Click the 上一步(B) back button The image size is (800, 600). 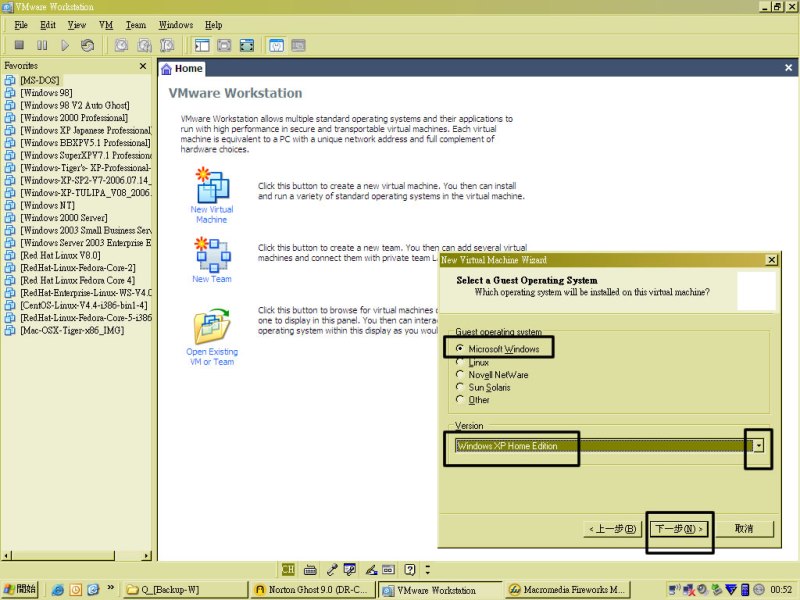pos(612,529)
